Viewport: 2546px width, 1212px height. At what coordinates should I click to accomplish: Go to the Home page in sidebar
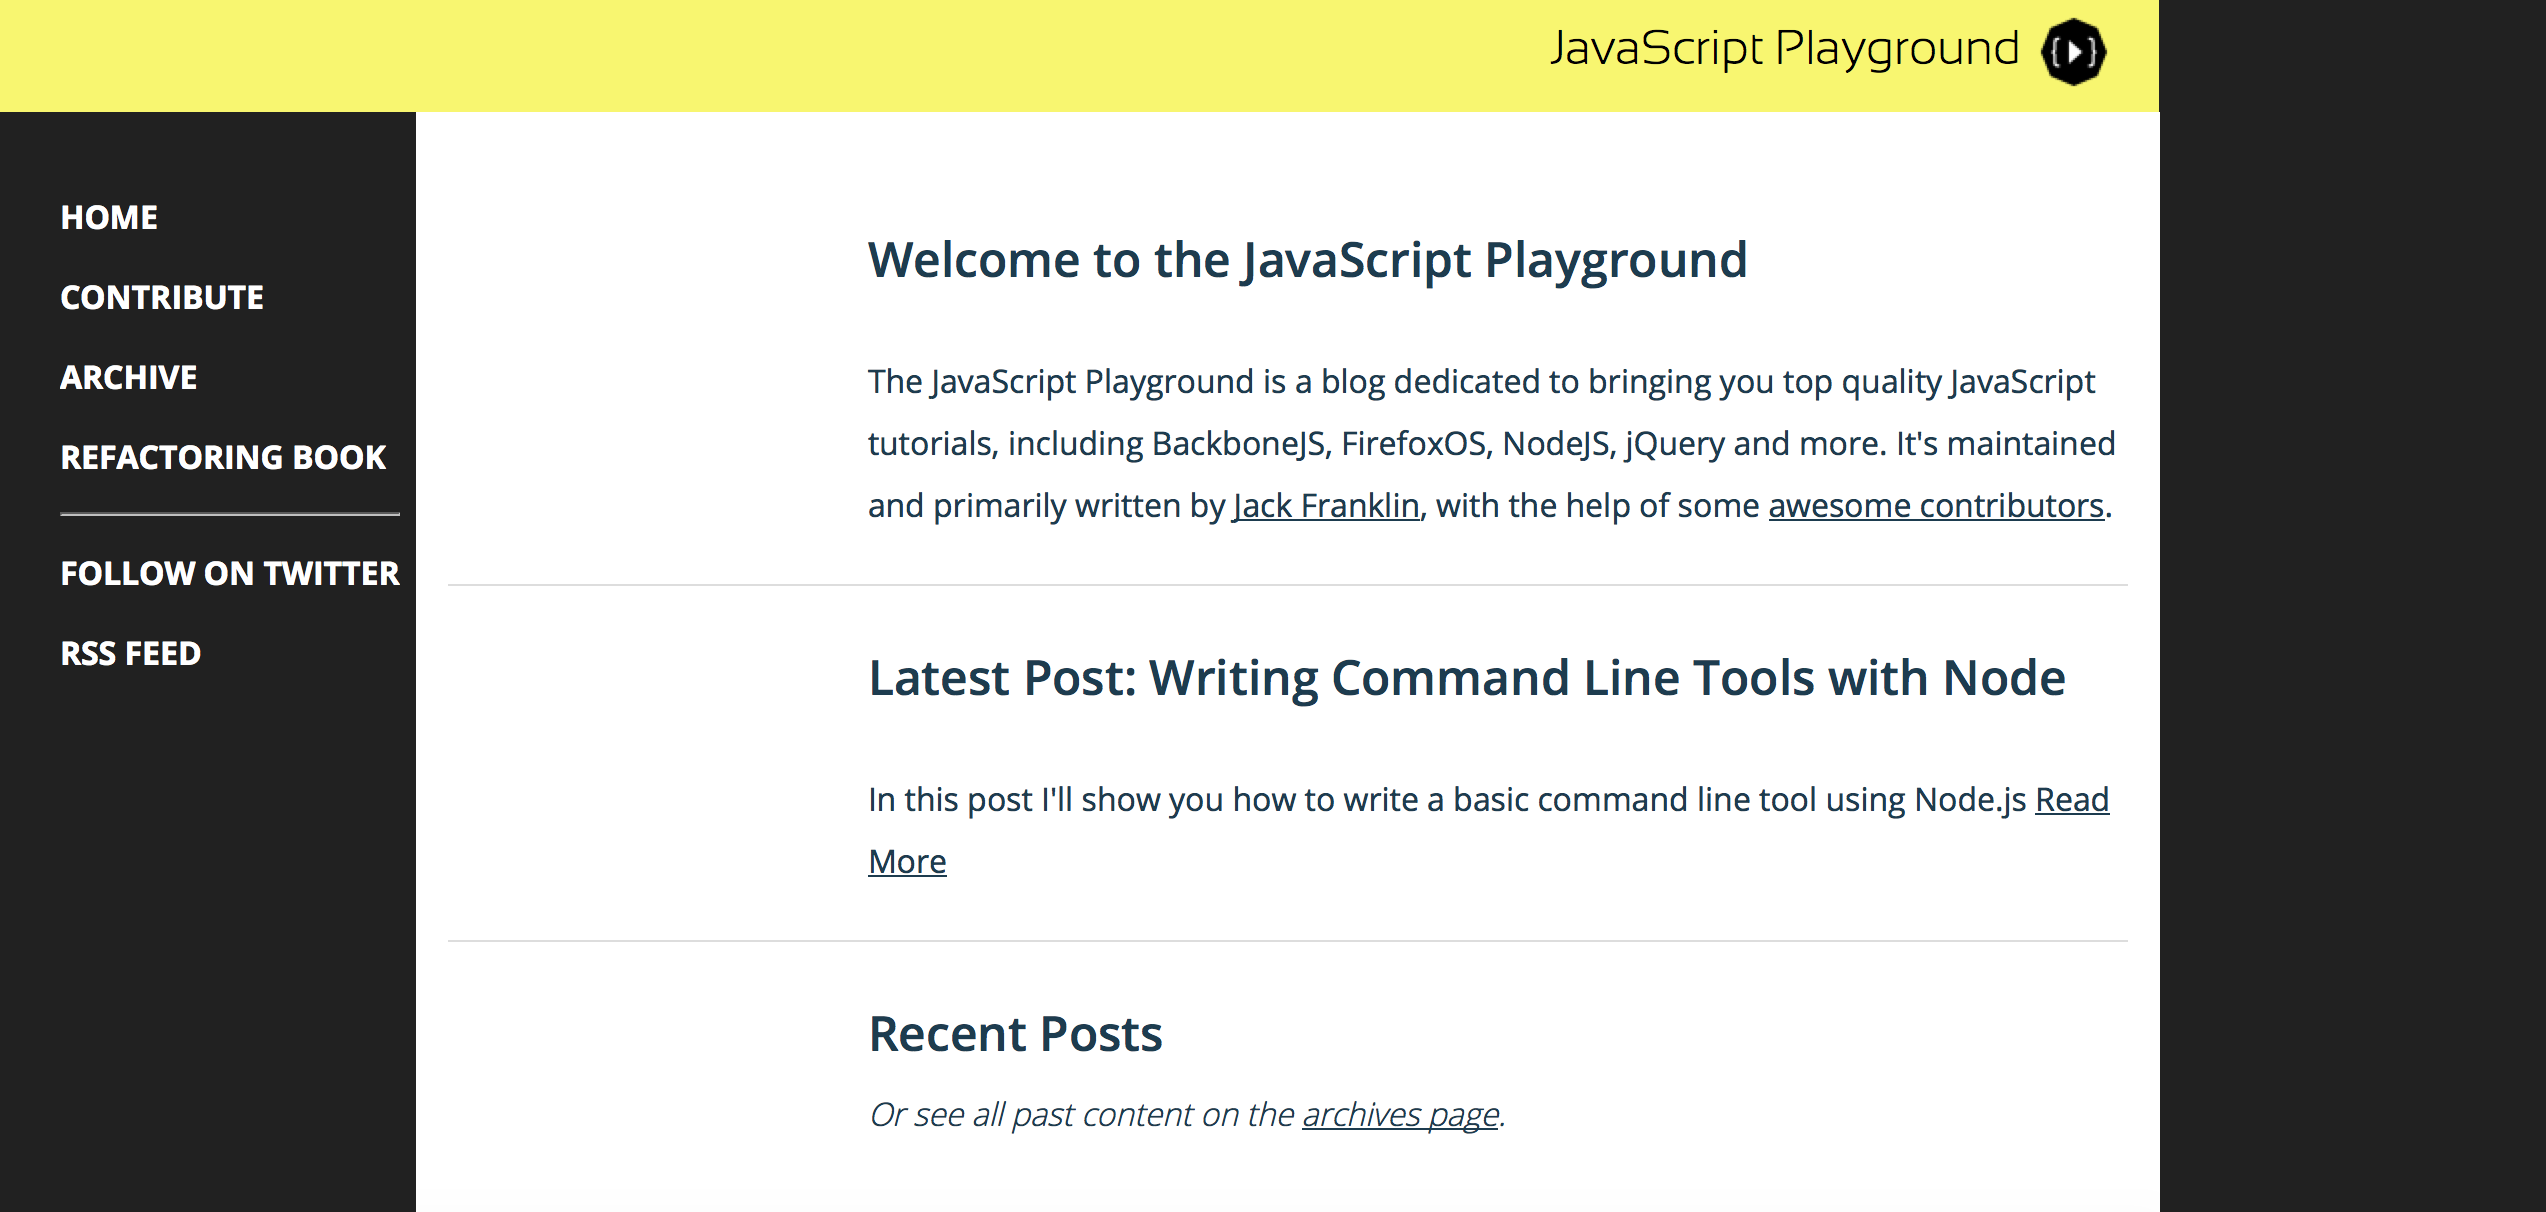click(109, 217)
